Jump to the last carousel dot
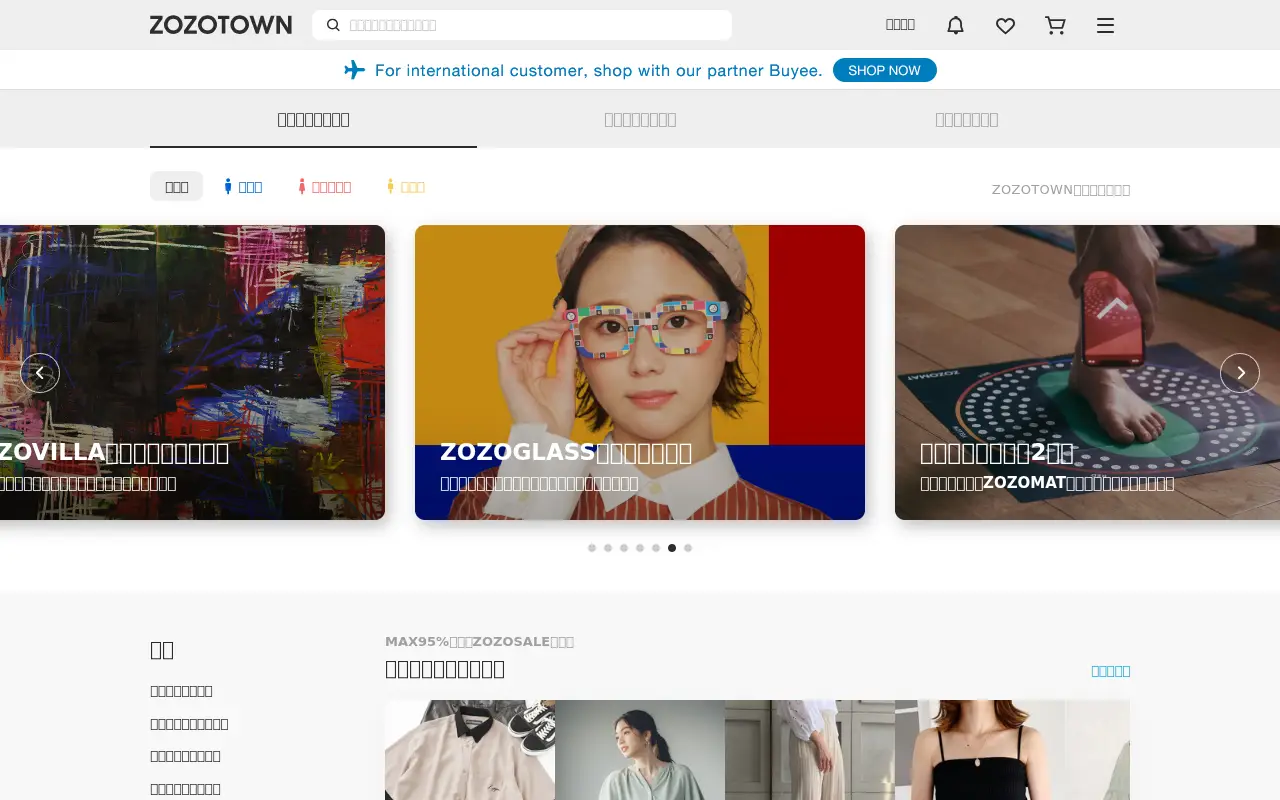Viewport: 1280px width, 800px height. pos(688,548)
